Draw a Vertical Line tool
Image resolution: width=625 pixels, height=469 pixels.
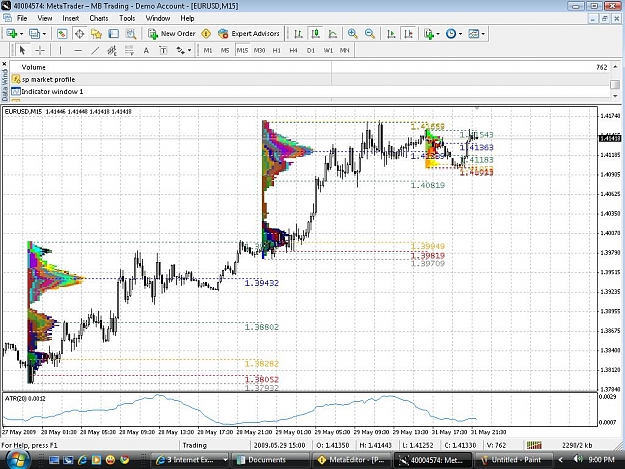(x=60, y=50)
